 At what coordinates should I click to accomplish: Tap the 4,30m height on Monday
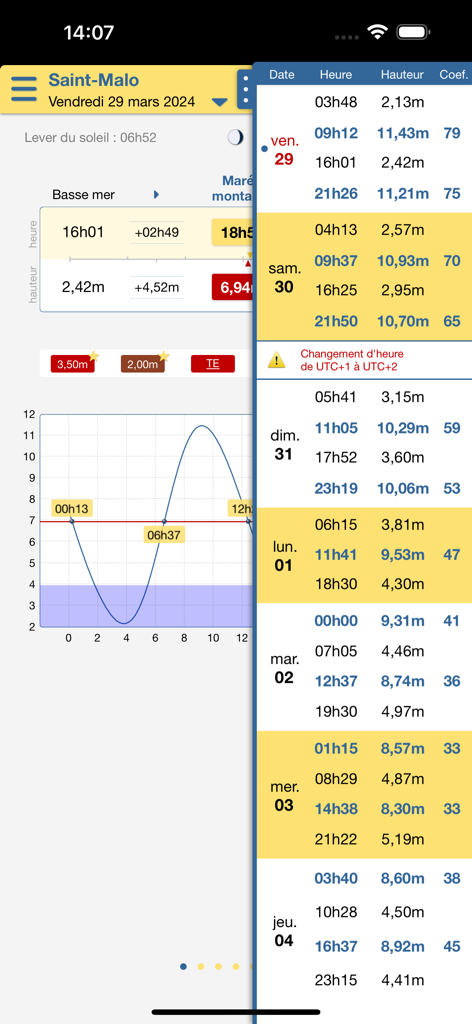coord(402,583)
